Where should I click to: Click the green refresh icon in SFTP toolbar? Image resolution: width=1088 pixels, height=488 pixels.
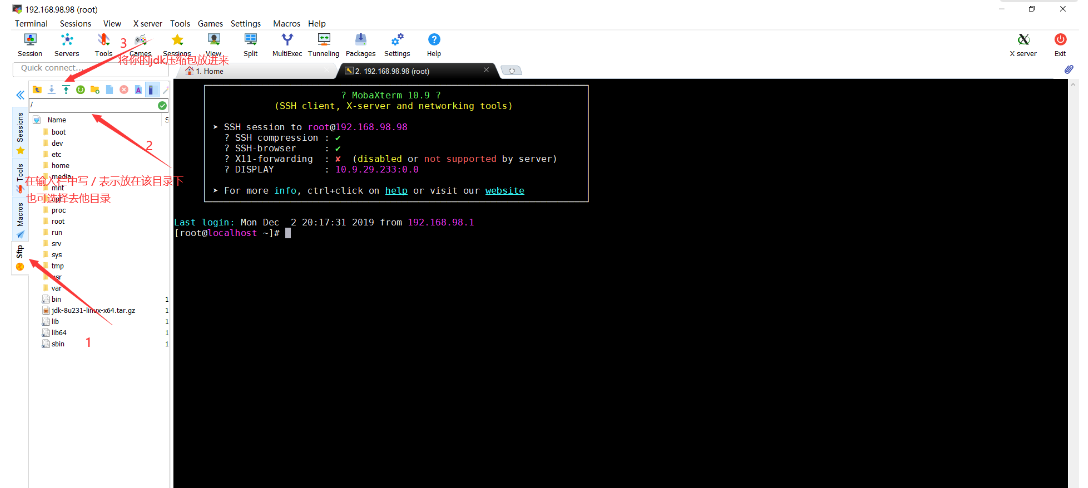pos(80,89)
